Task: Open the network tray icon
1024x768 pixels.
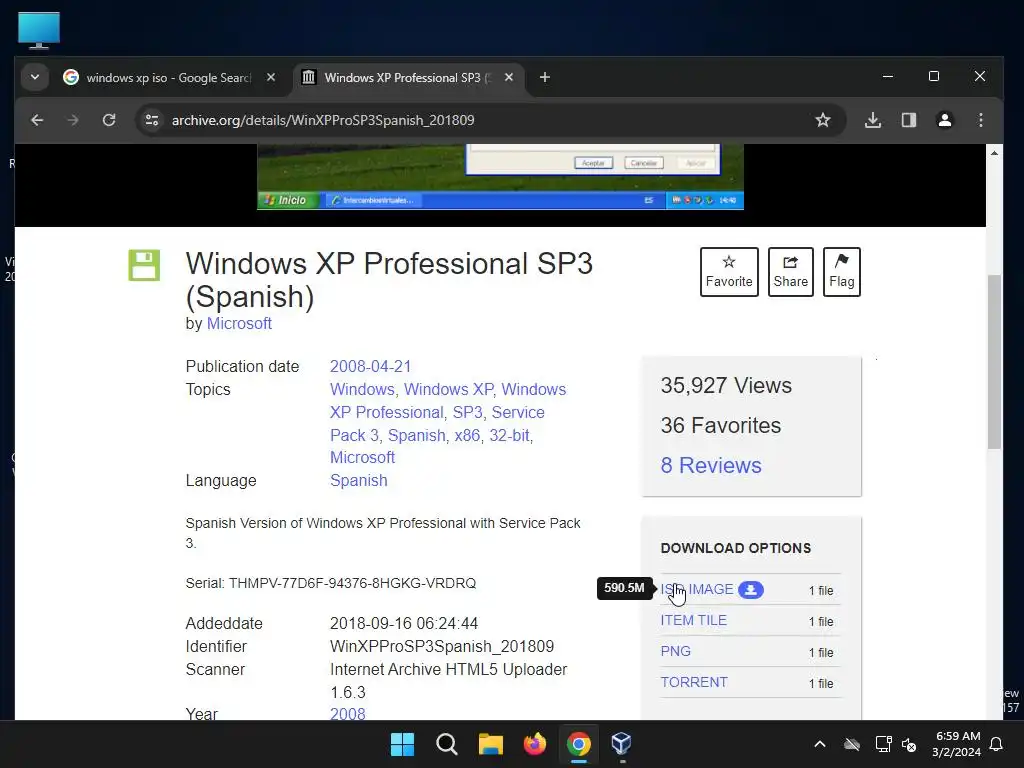Action: point(883,744)
